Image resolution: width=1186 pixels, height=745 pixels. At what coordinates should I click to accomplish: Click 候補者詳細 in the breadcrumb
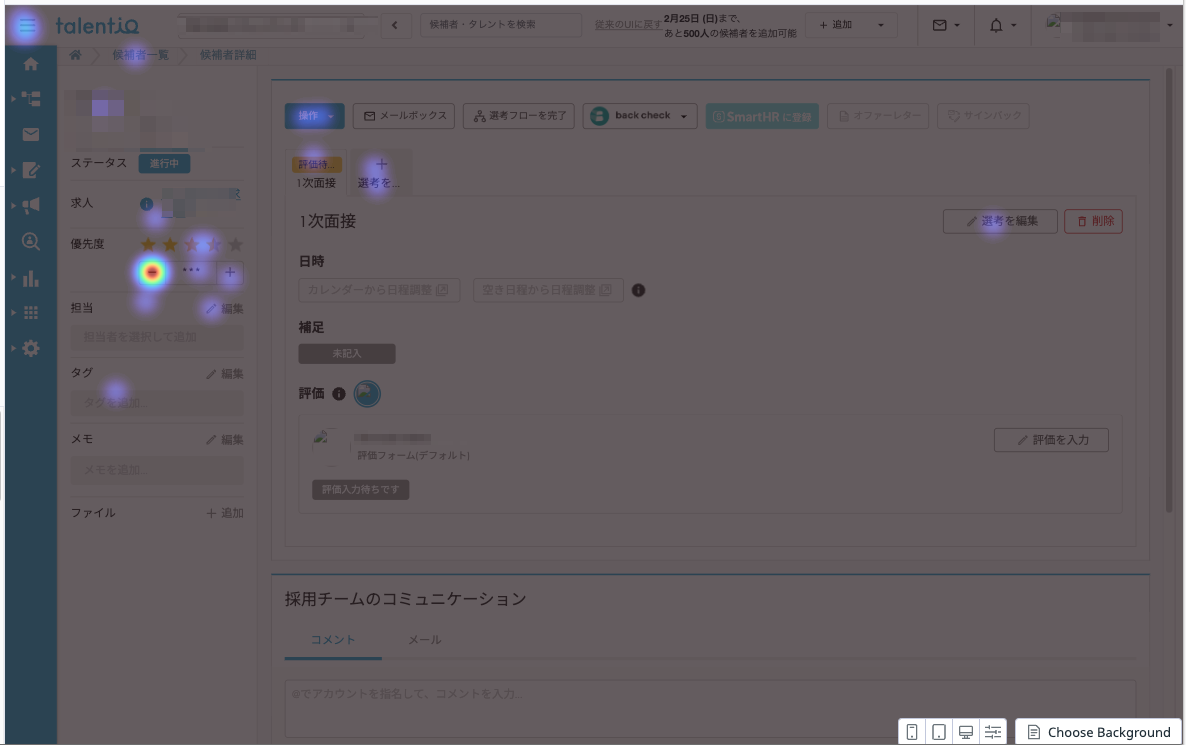[228, 55]
